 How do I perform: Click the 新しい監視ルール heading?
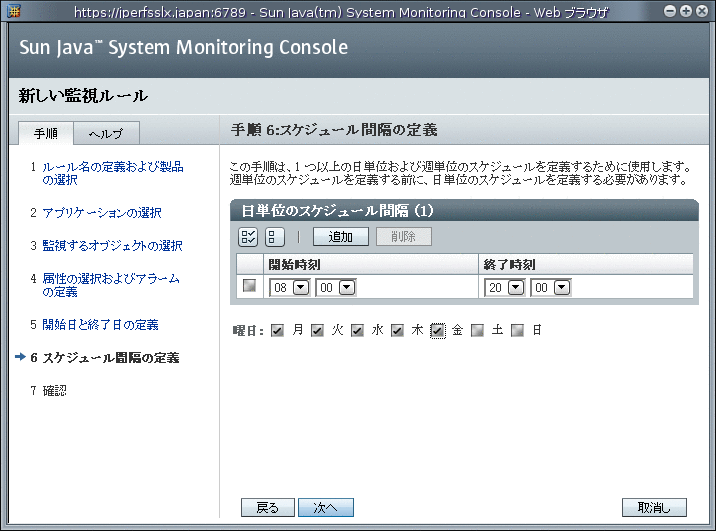point(83,96)
